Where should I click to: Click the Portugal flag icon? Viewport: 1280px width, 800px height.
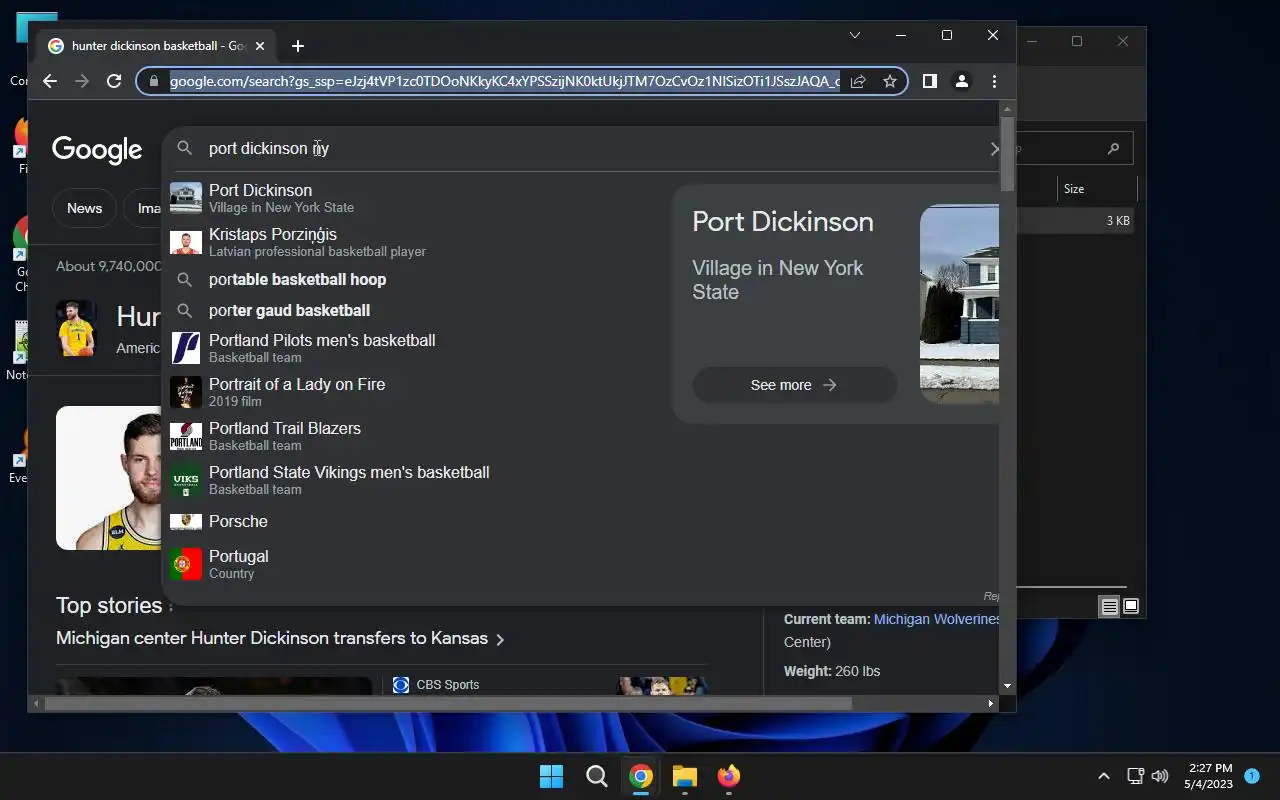point(186,564)
